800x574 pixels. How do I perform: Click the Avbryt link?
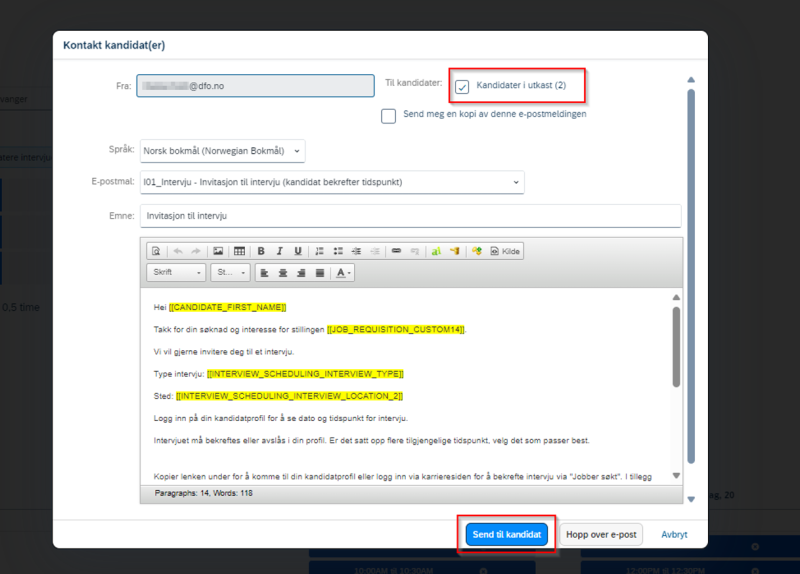[674, 534]
